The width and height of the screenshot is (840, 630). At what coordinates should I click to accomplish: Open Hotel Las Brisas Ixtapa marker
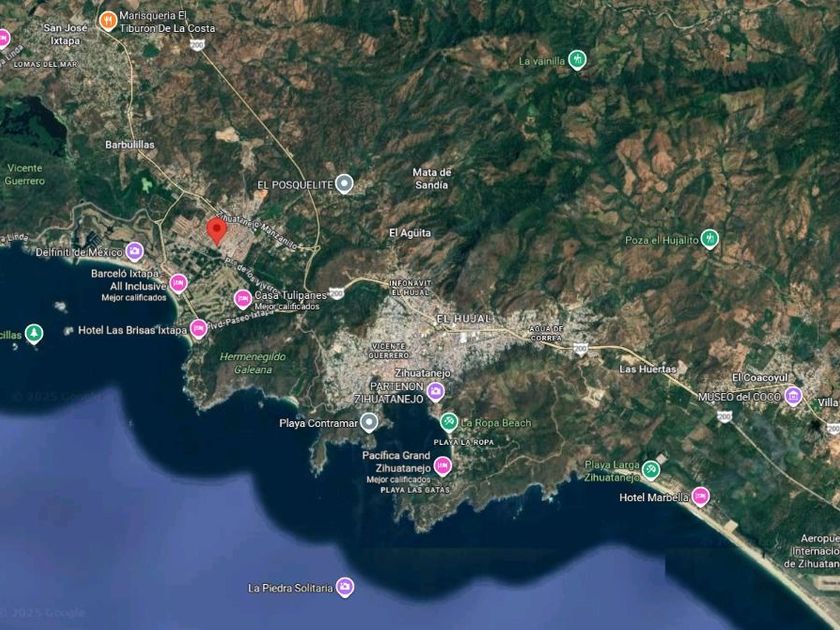198,329
